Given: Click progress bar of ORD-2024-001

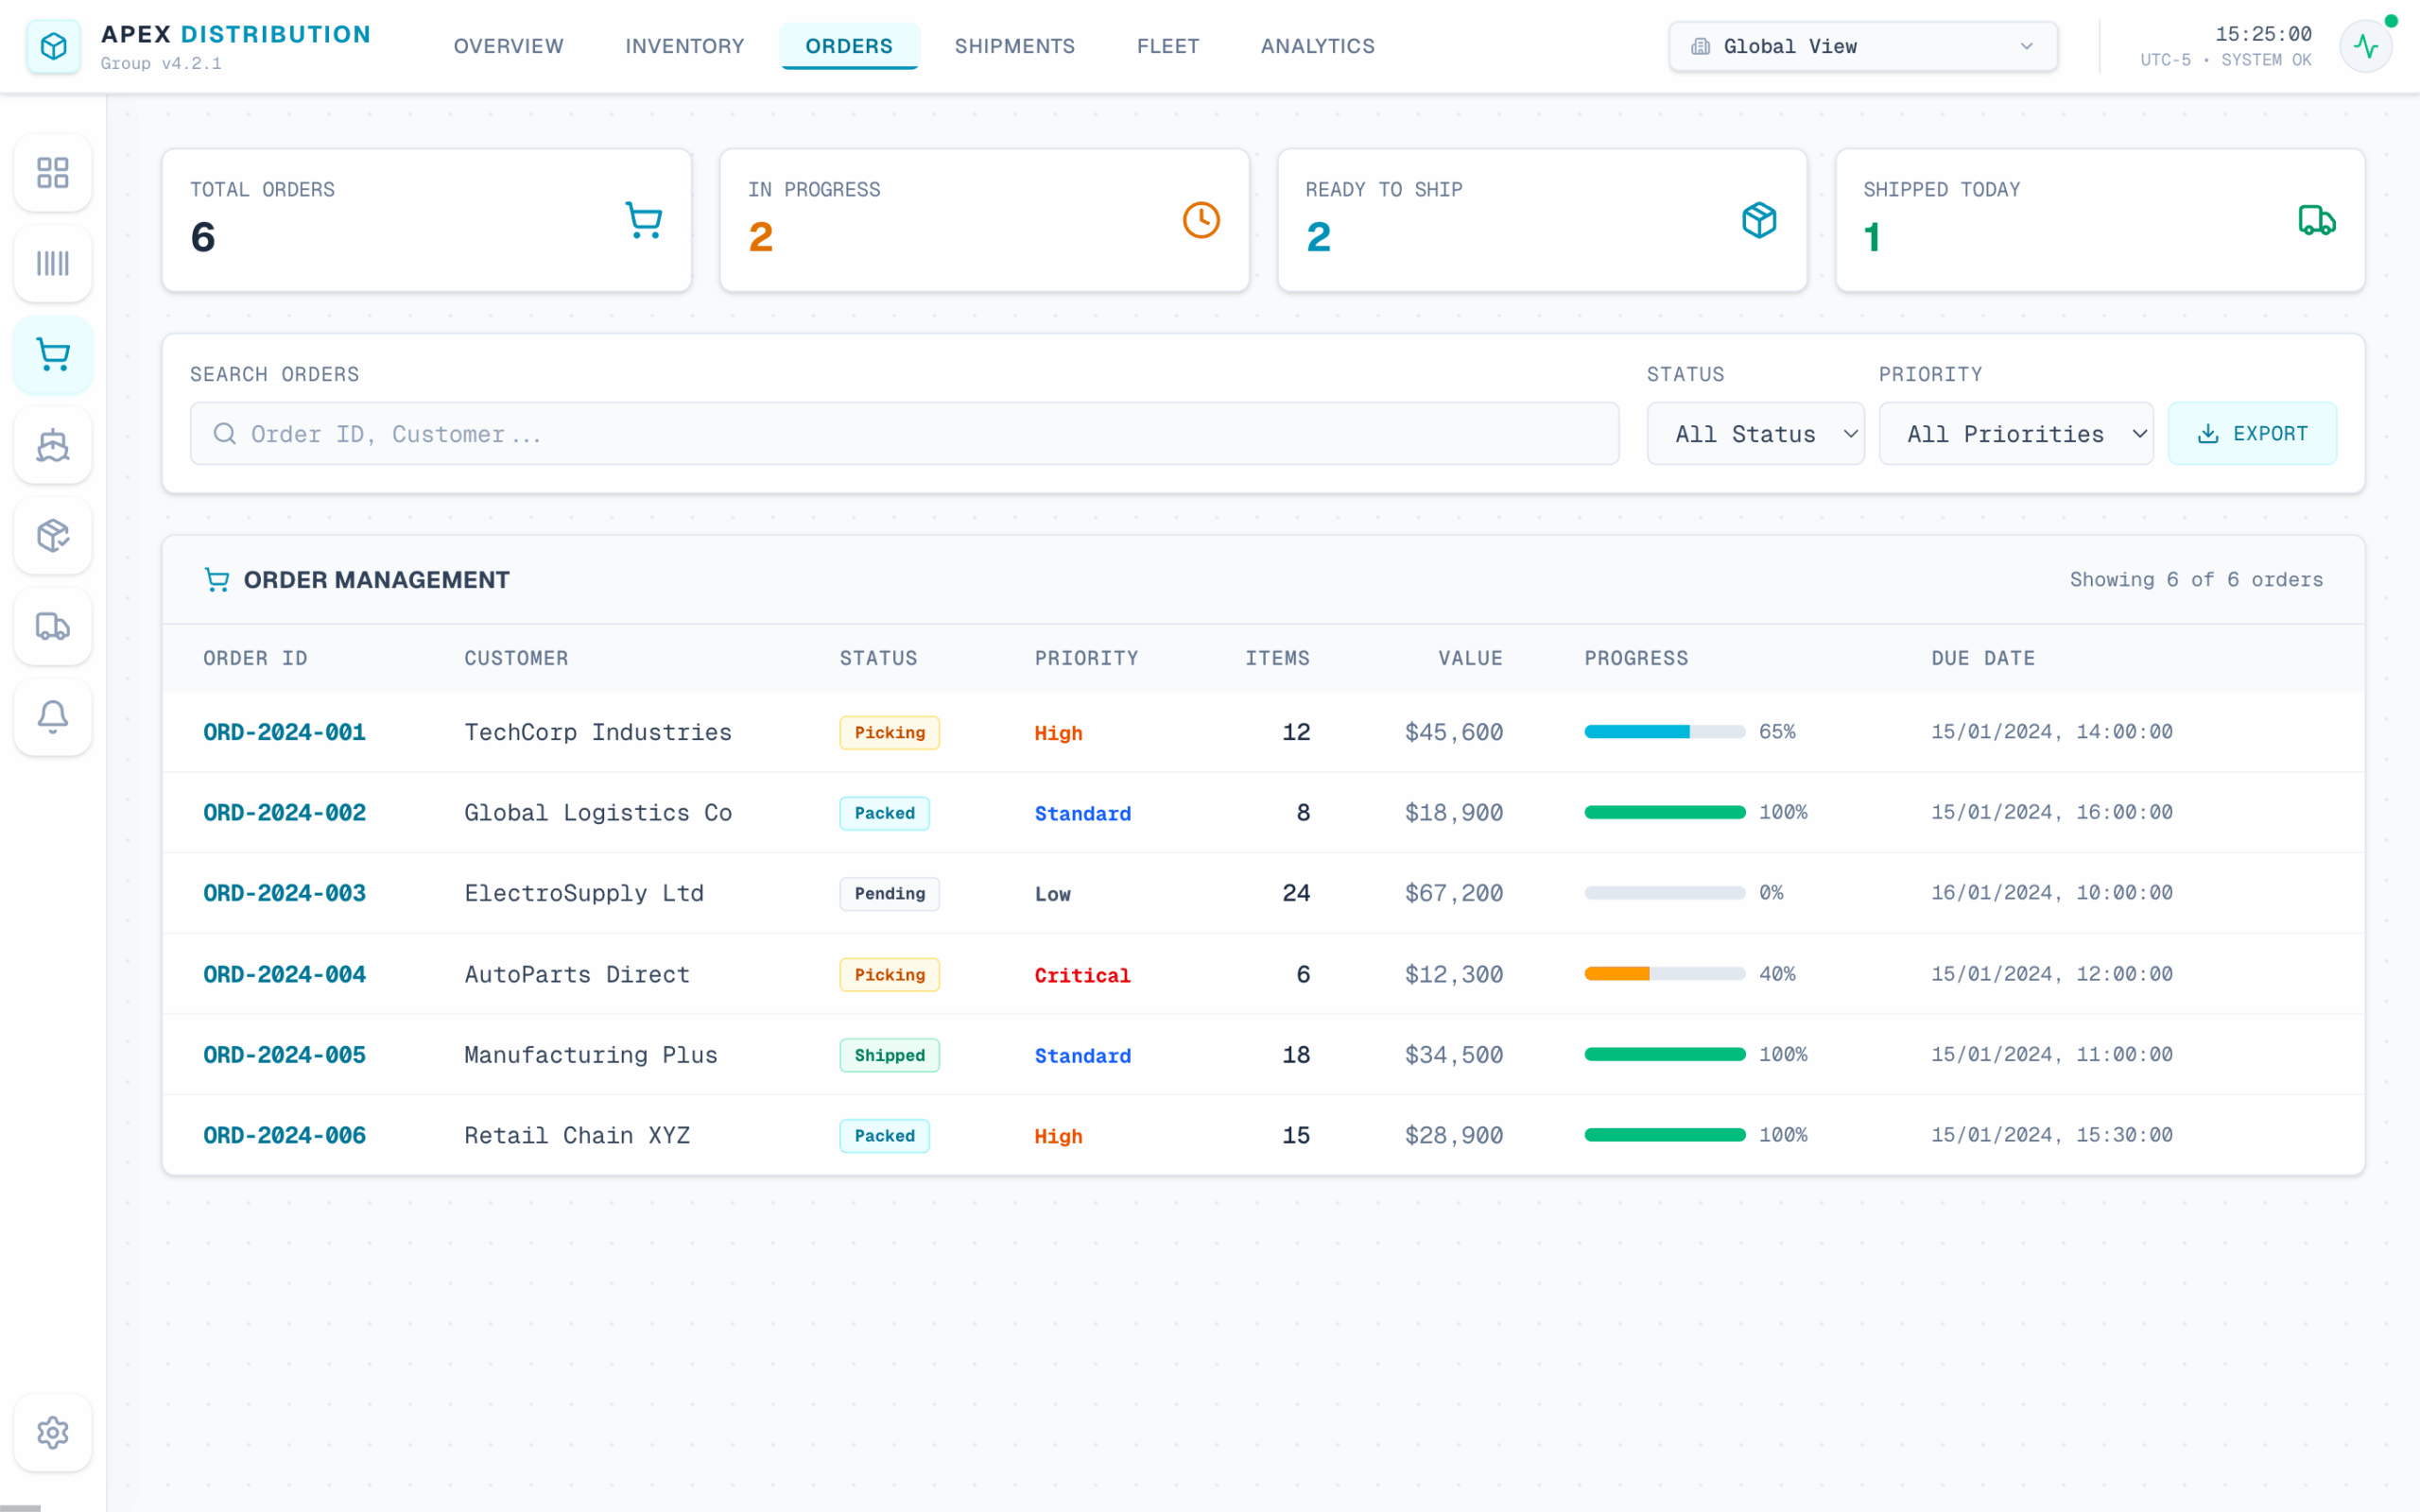Looking at the screenshot, I should click(1664, 732).
